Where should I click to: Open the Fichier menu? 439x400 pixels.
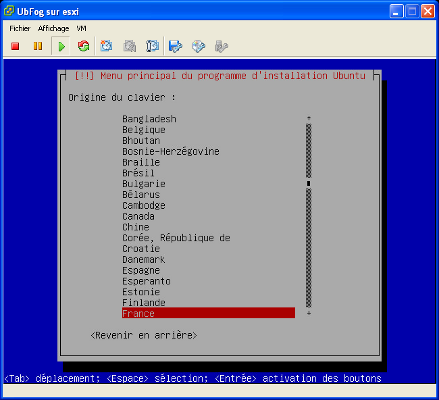click(20, 28)
